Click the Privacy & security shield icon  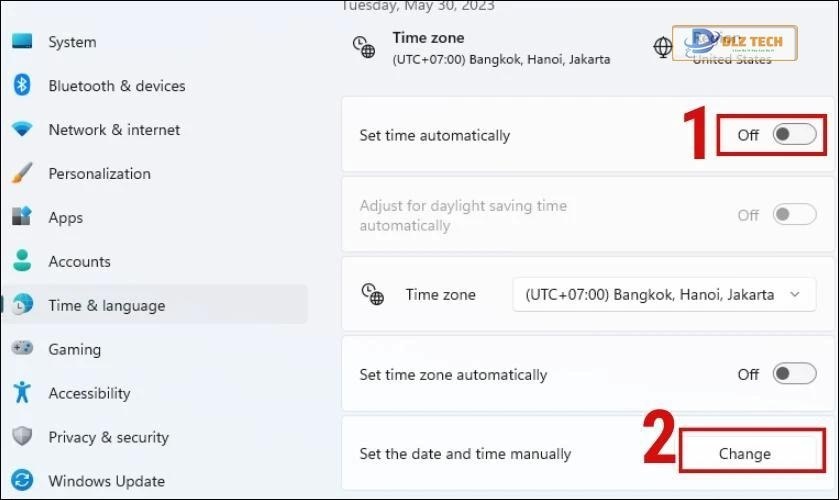22,437
